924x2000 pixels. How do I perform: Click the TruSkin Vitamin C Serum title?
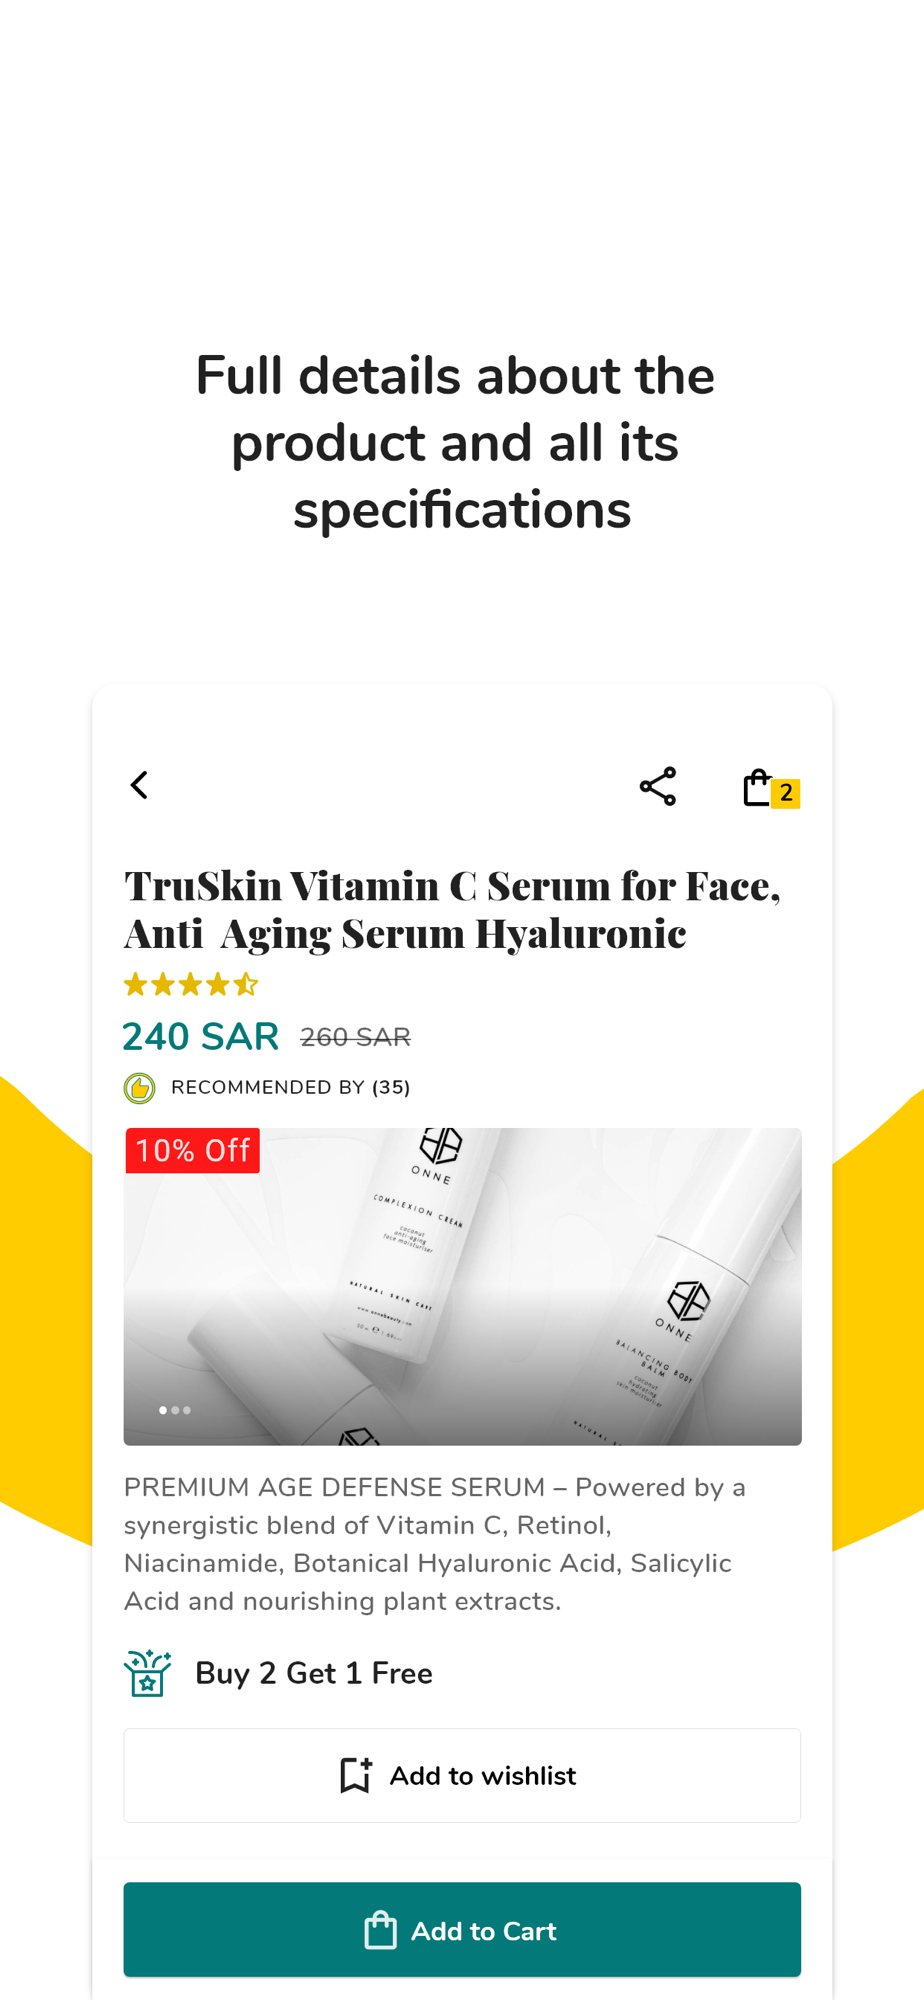(x=452, y=909)
